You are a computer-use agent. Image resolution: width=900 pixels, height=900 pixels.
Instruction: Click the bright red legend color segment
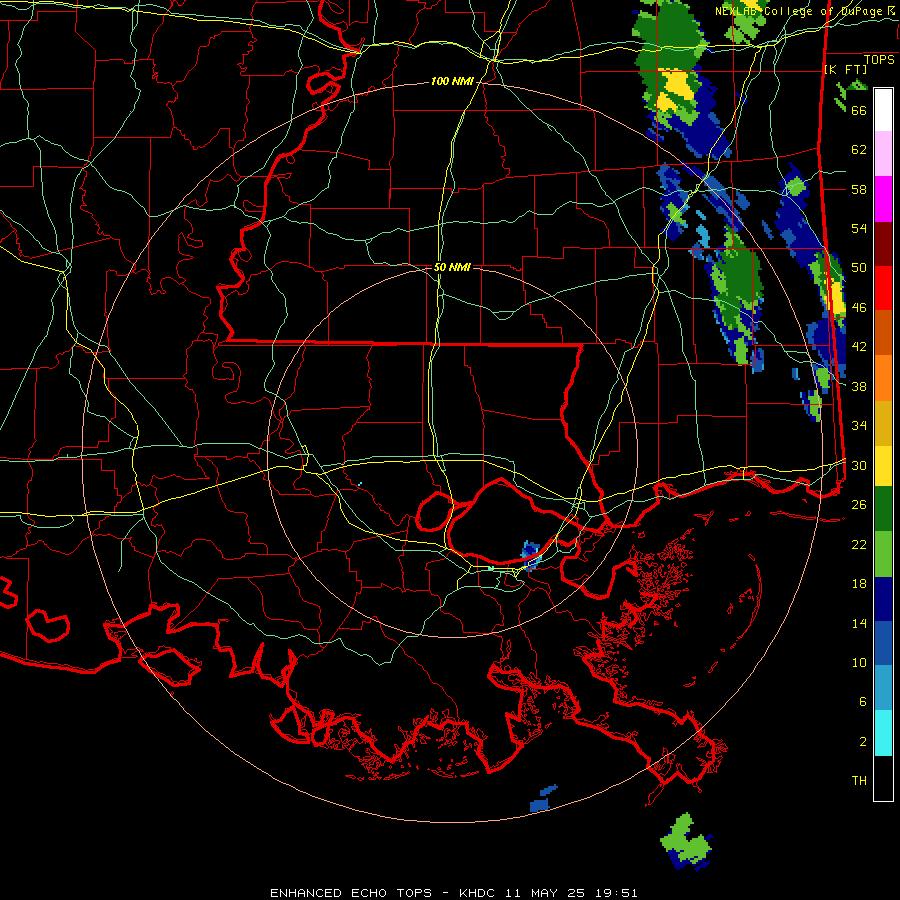click(x=883, y=288)
